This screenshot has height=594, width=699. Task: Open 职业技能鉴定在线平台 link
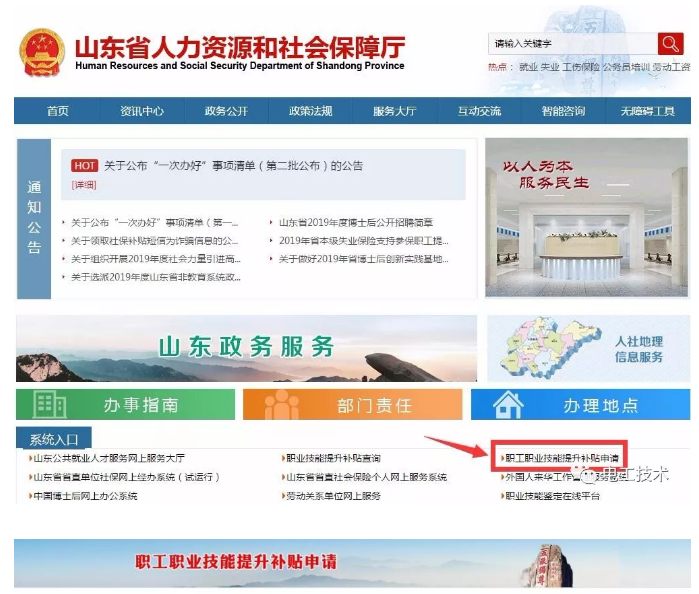pyautogui.click(x=552, y=496)
